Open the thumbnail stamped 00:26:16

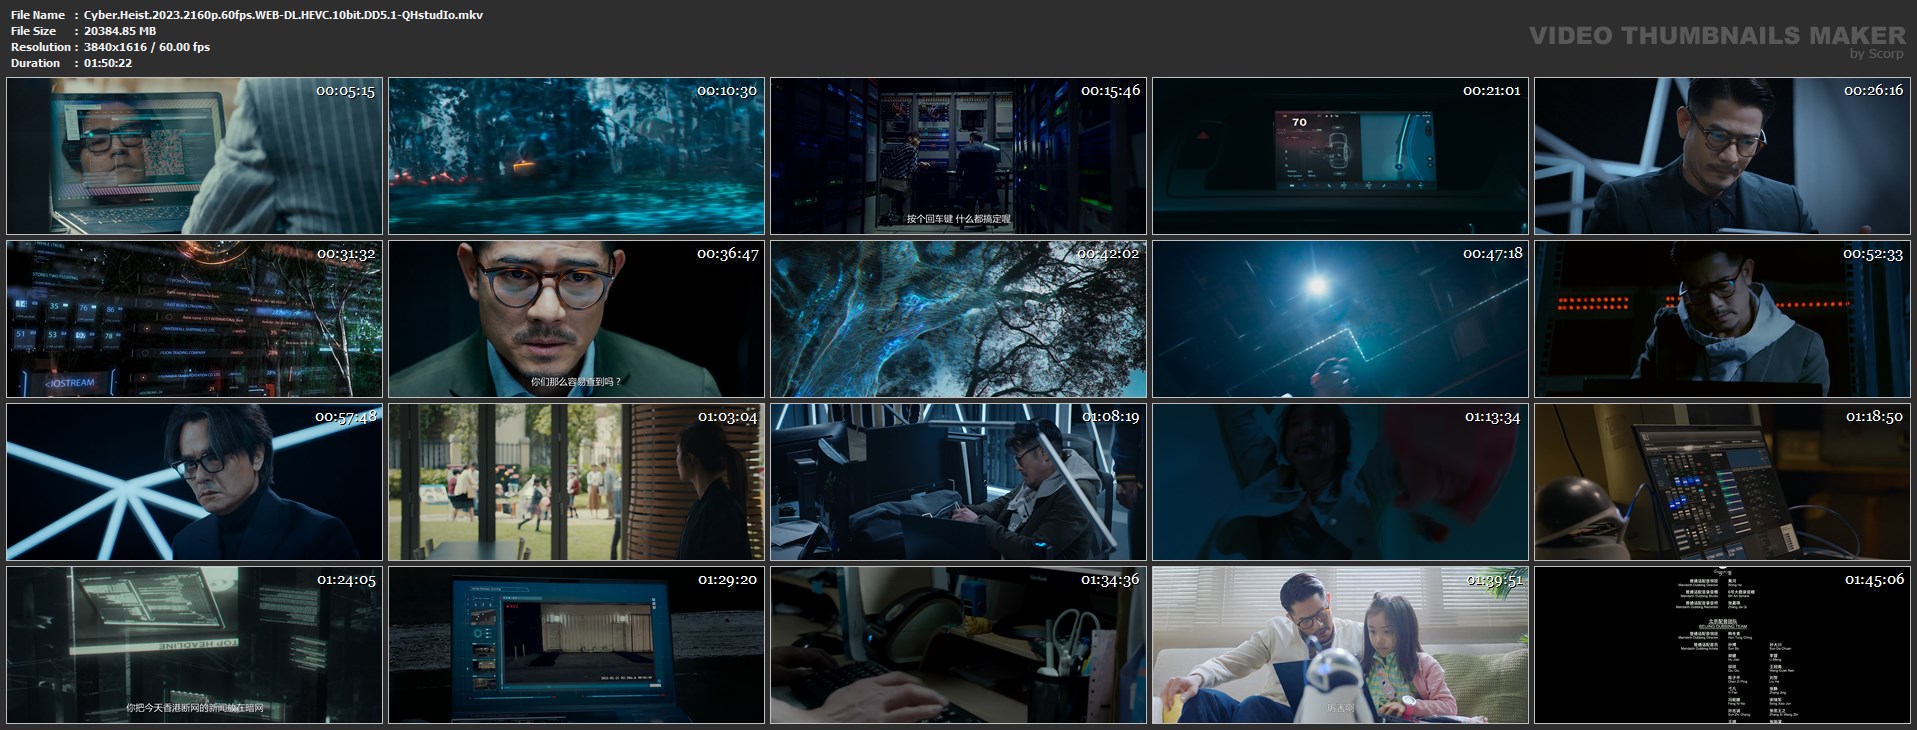click(1722, 156)
